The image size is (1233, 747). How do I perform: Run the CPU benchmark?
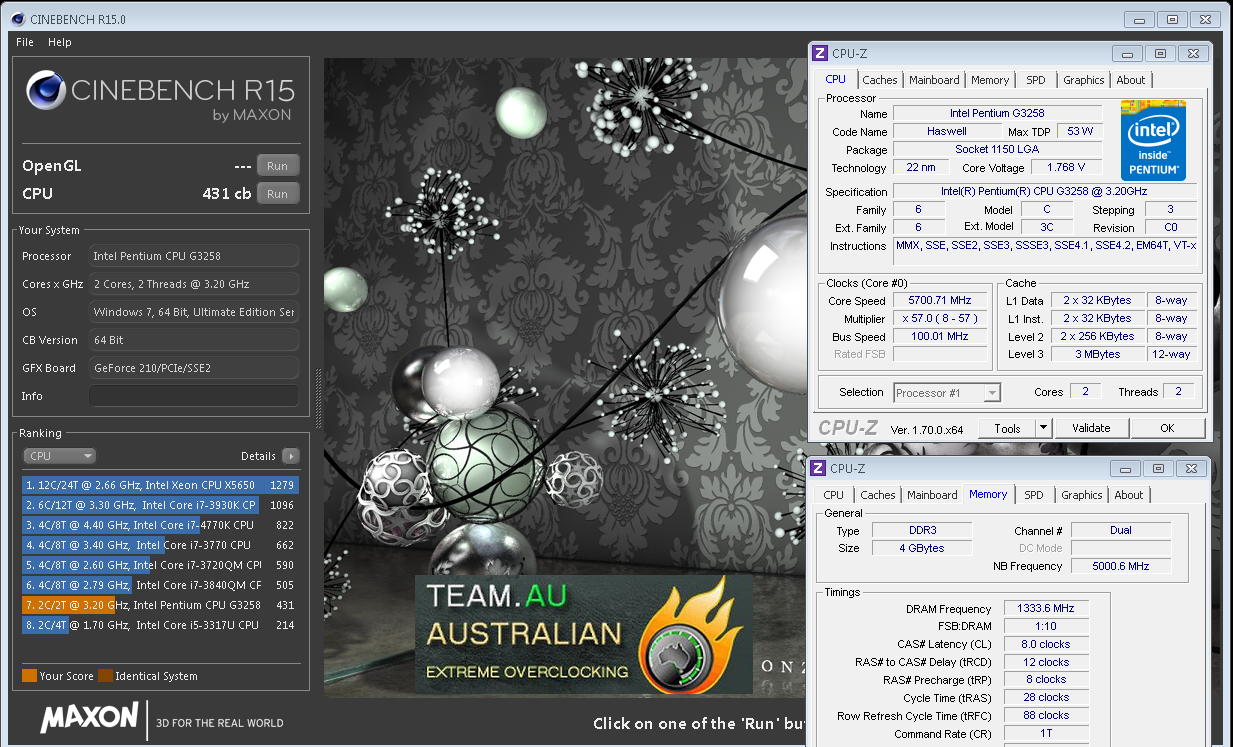[x=278, y=194]
